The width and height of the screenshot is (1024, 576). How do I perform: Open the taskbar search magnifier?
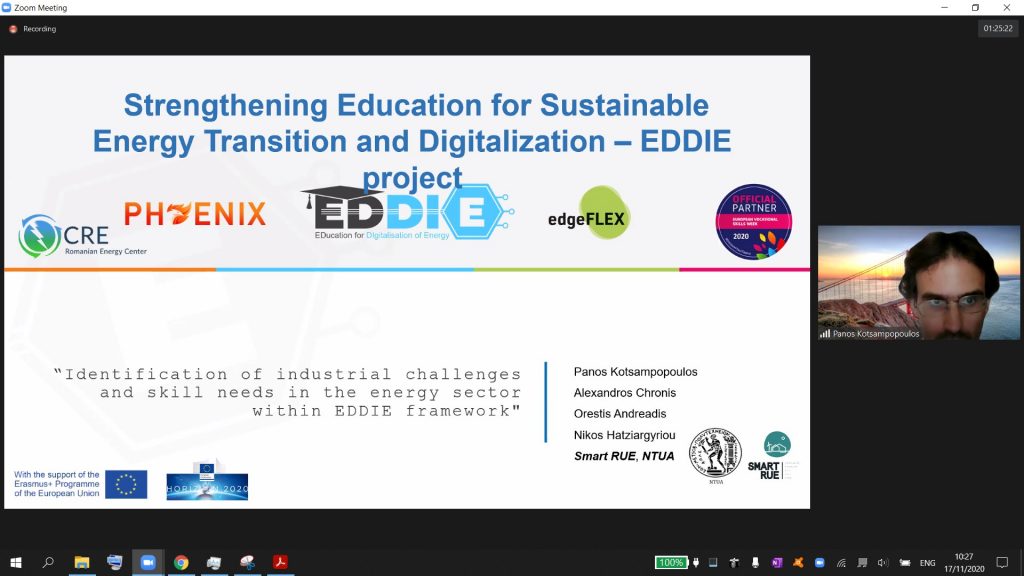[x=48, y=563]
